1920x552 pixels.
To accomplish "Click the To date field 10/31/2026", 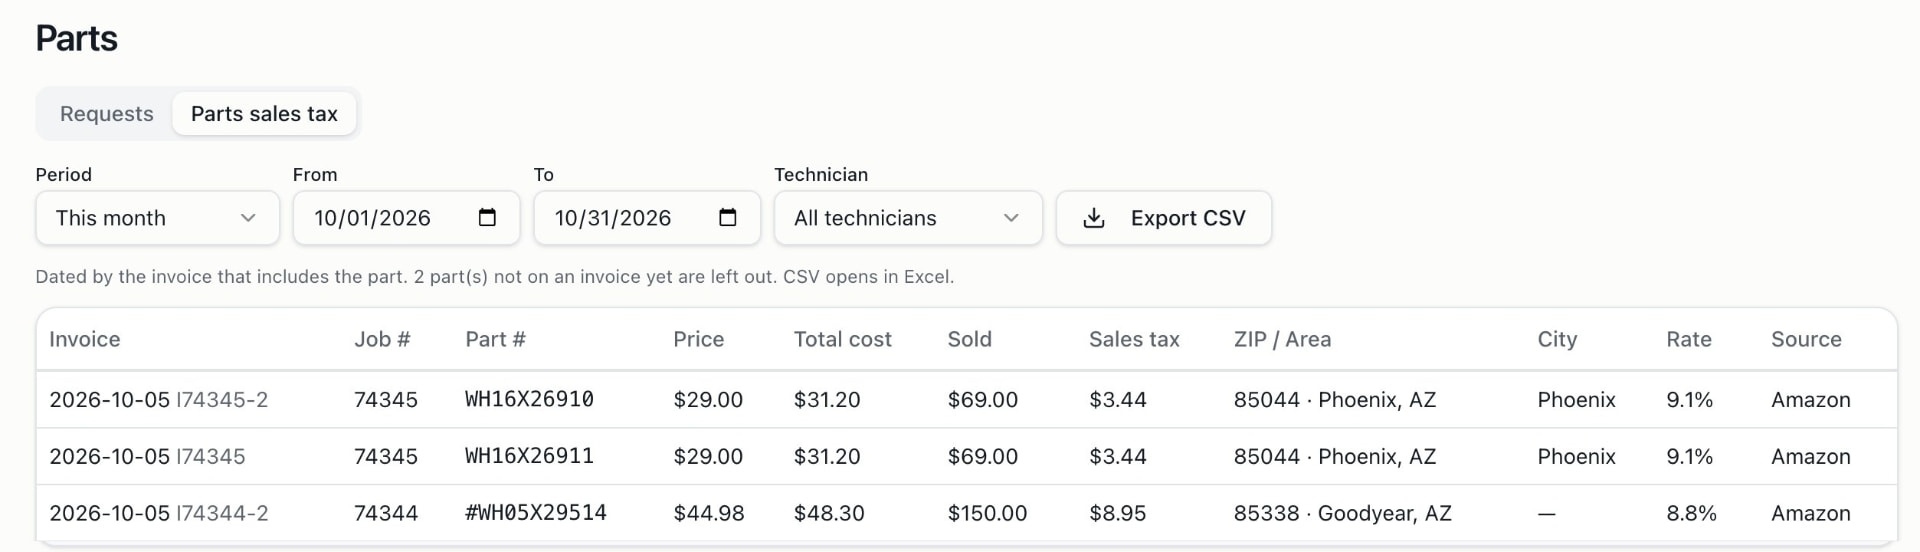I will (647, 218).
